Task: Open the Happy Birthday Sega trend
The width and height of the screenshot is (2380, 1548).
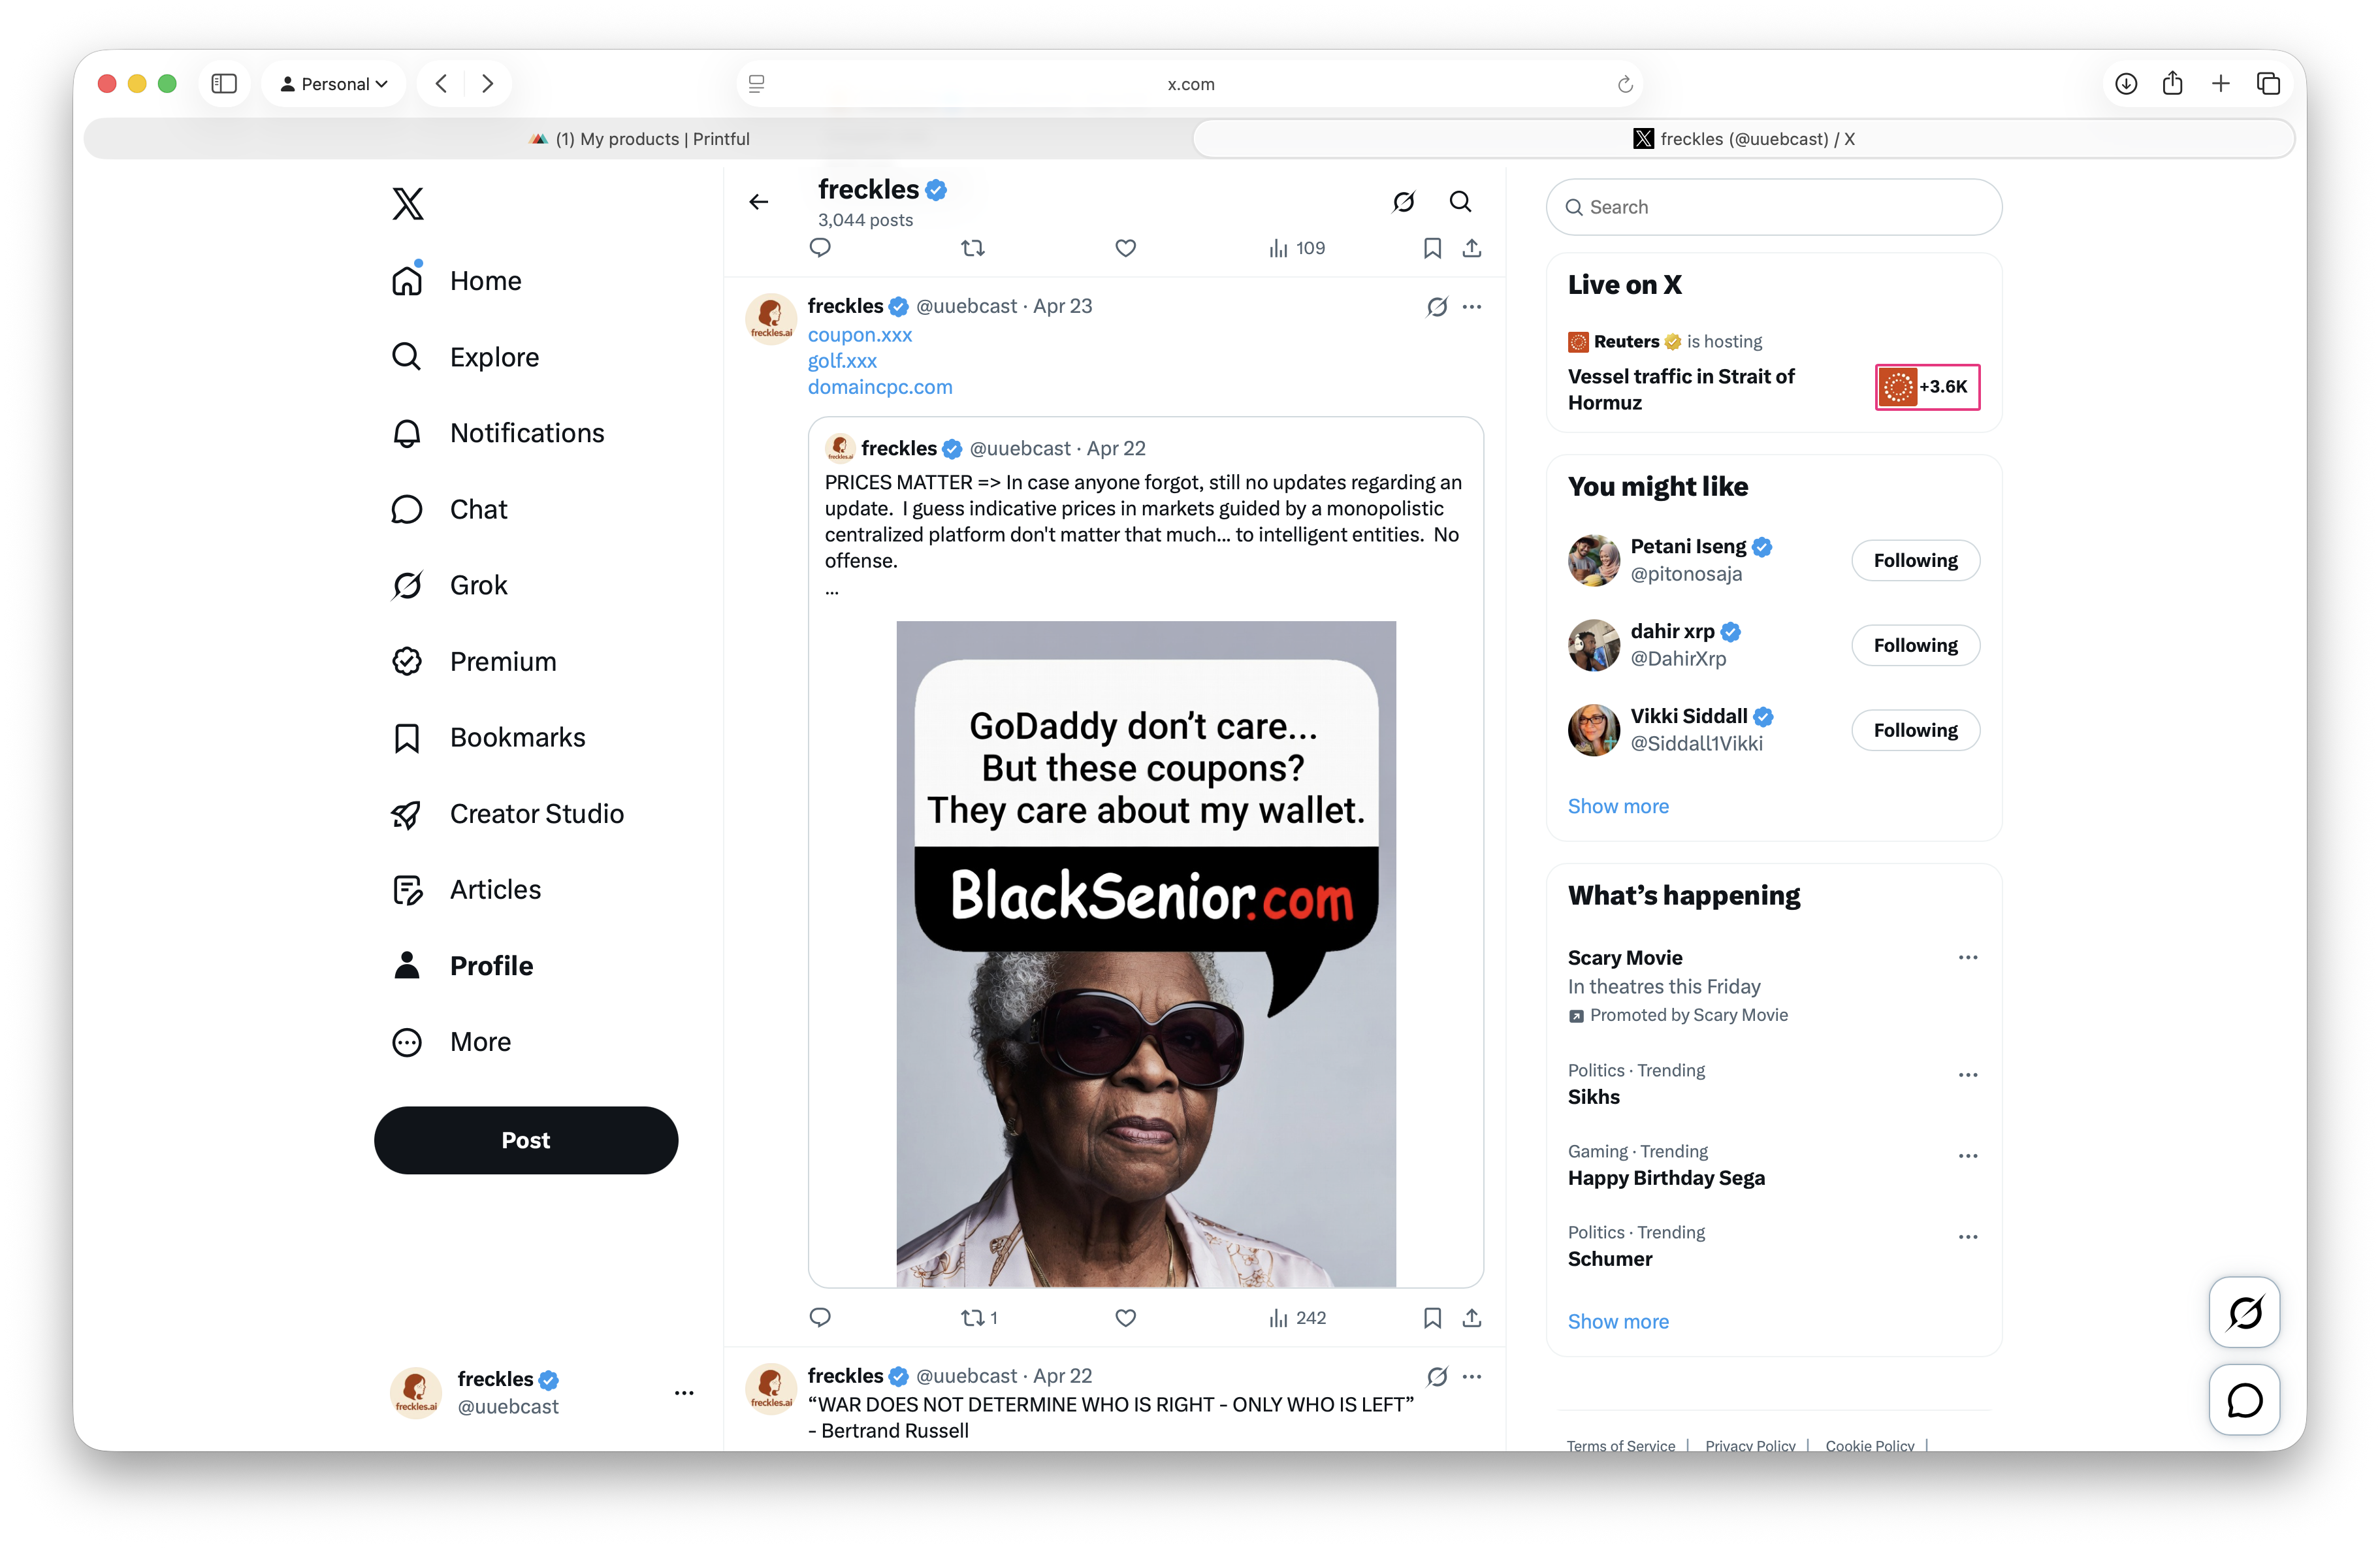Action: 1666,1178
